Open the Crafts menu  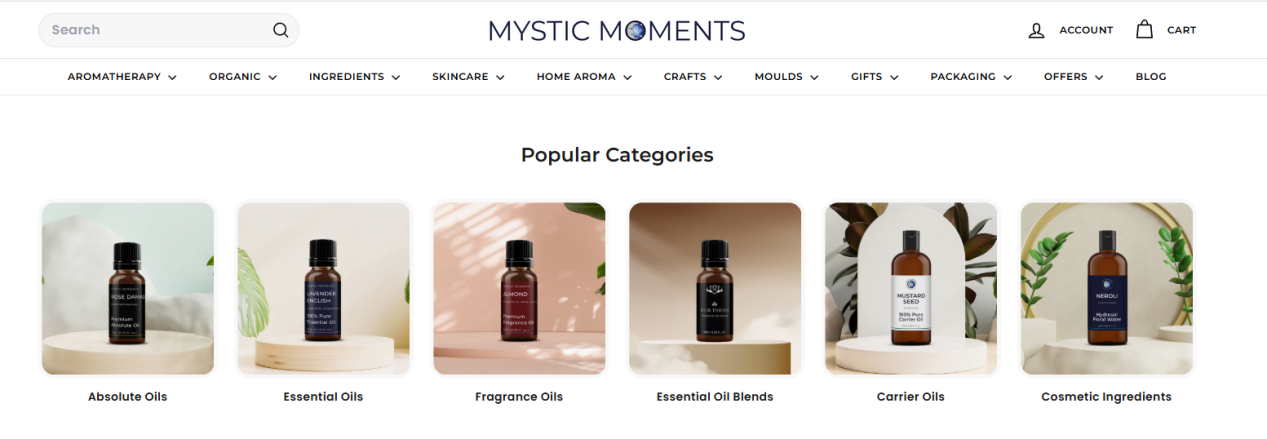693,77
